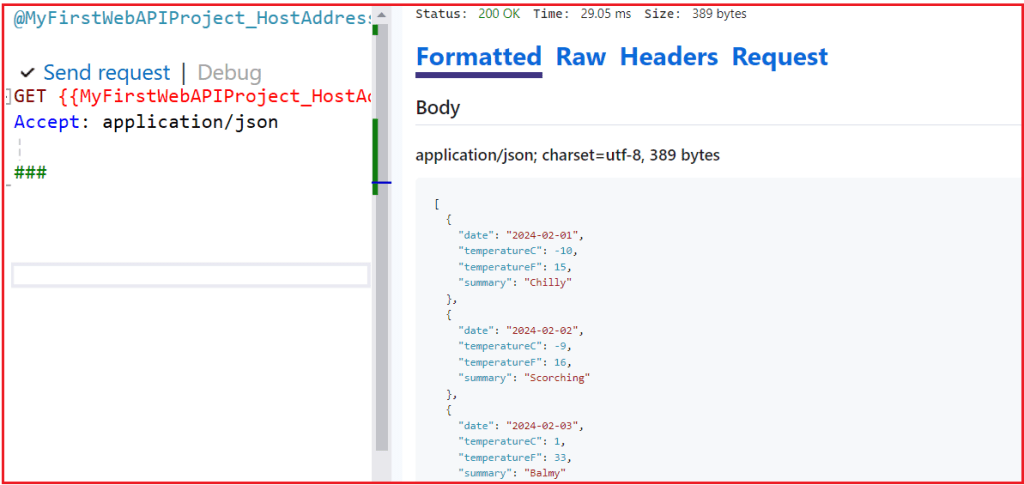Click the 200 OK status text
Viewport: 1024px width, 485px height.
point(499,14)
